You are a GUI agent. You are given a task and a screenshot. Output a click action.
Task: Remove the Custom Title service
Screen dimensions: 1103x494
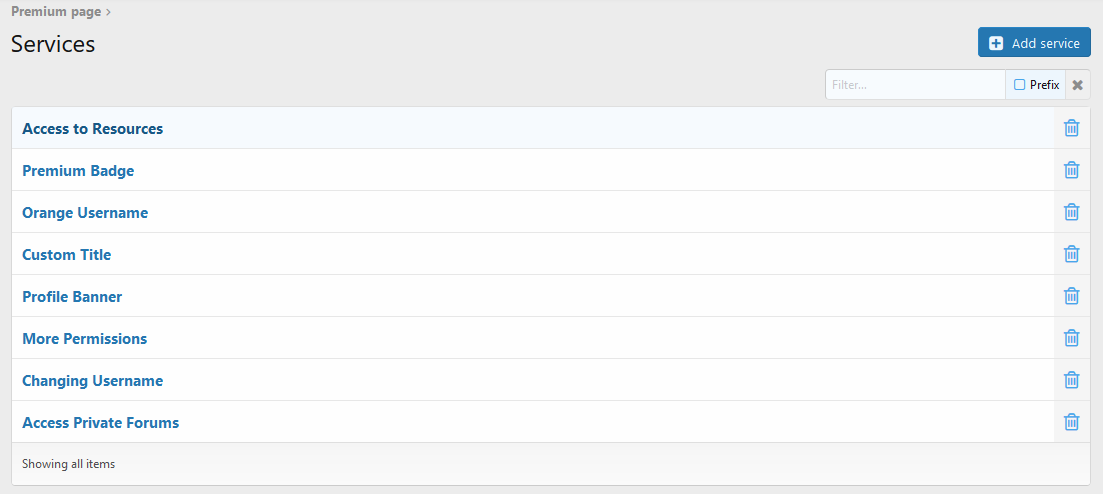tap(1071, 254)
